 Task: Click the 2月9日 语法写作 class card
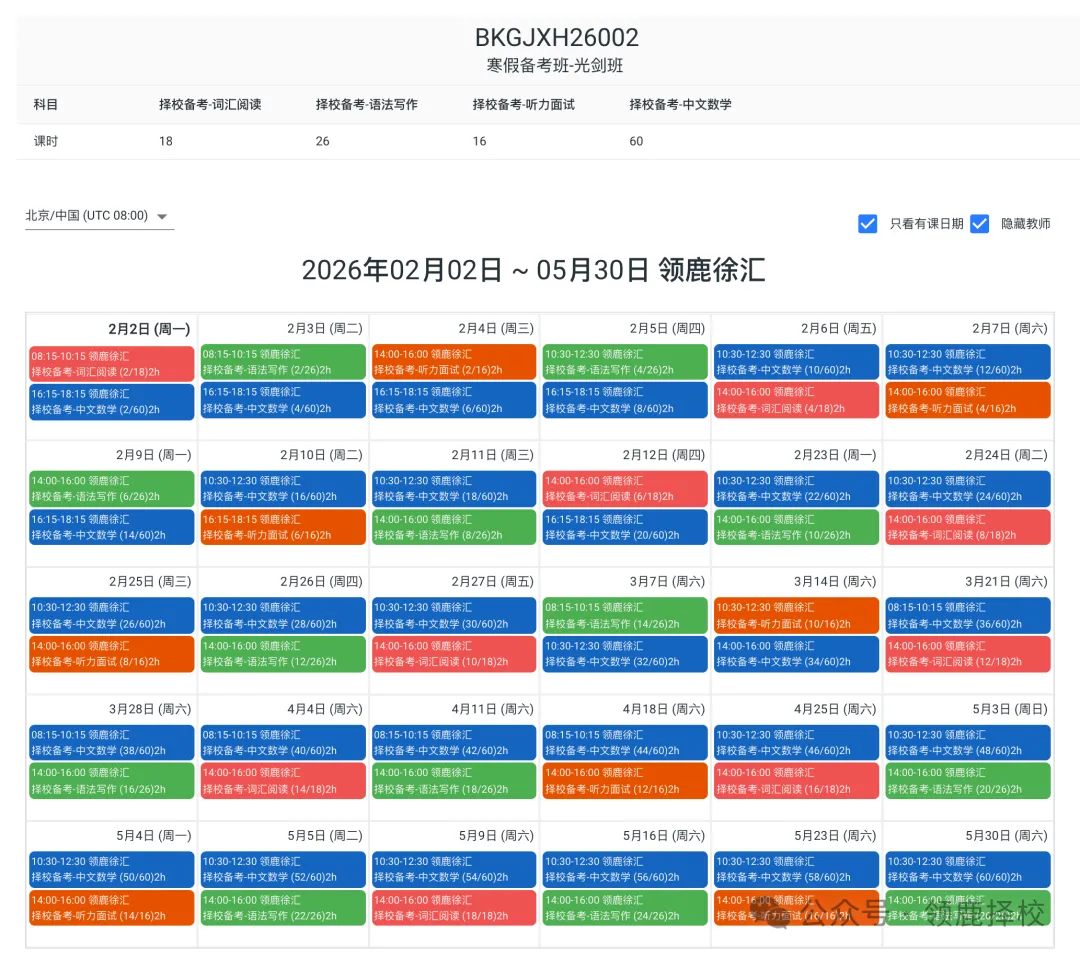tap(110, 488)
